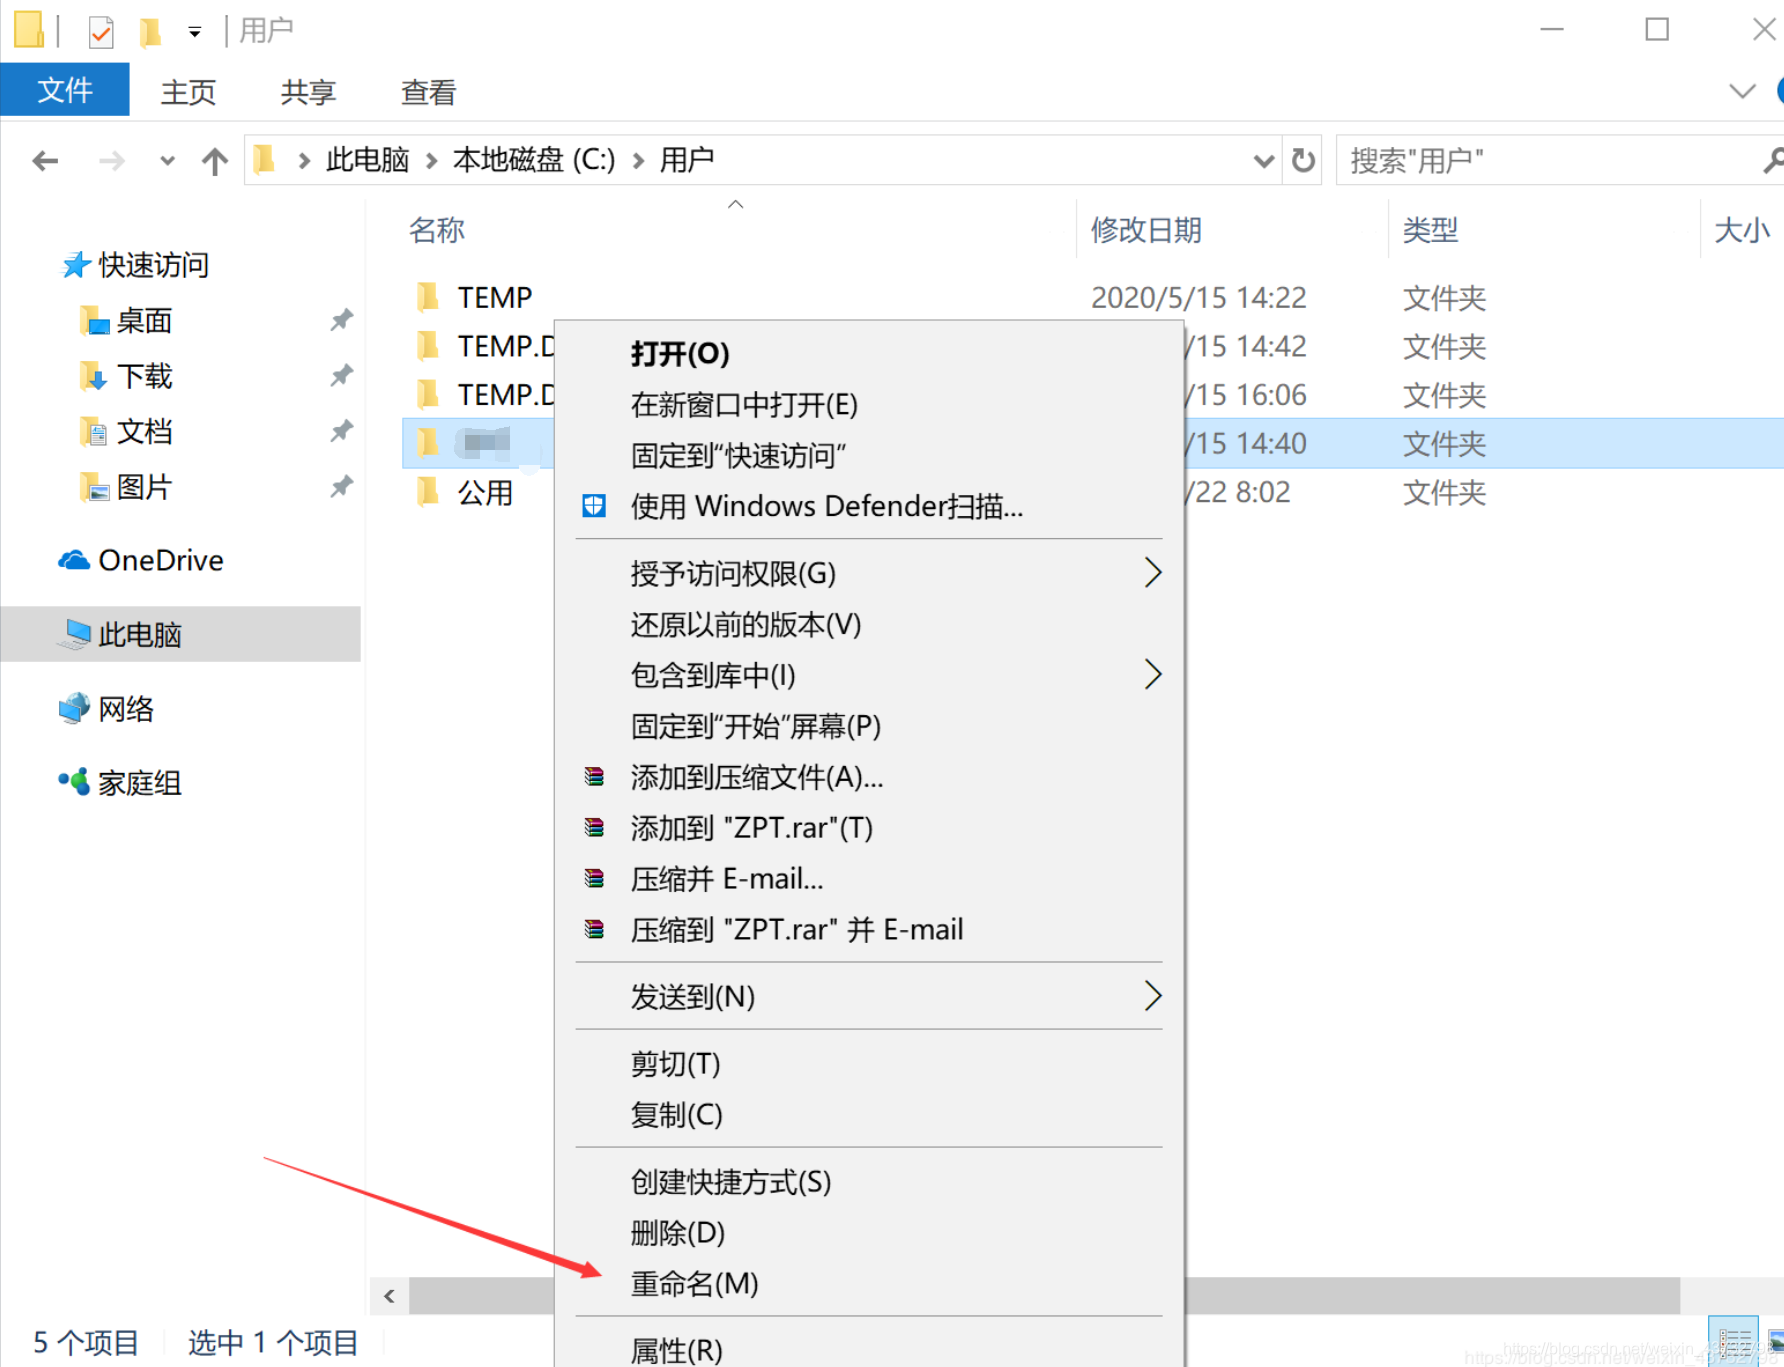This screenshot has height=1367, width=1784.
Task: Select 网络 in the navigation pane
Action: pyautogui.click(x=106, y=709)
